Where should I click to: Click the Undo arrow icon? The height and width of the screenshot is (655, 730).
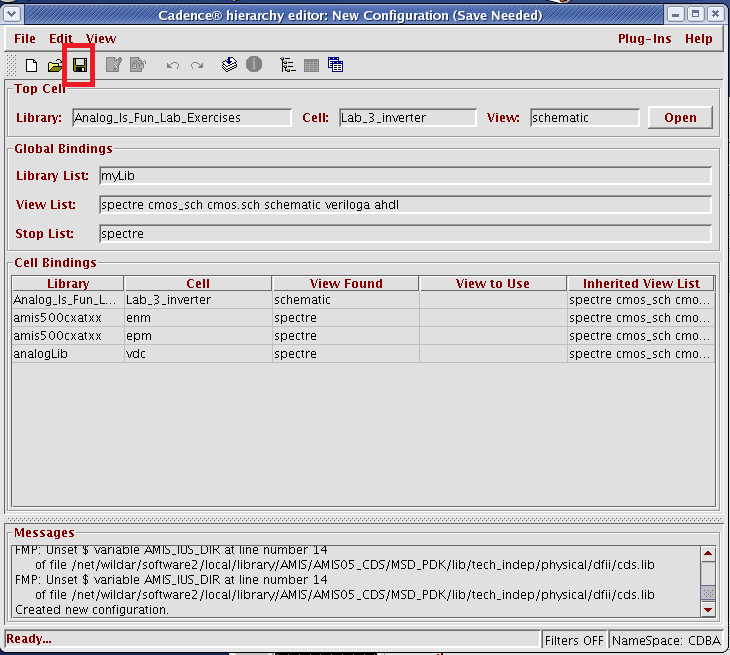coord(173,65)
